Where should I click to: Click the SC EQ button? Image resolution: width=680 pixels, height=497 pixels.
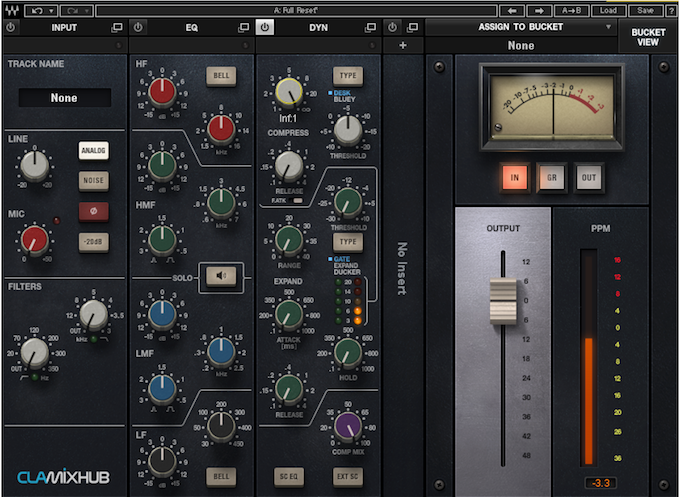(x=288, y=477)
